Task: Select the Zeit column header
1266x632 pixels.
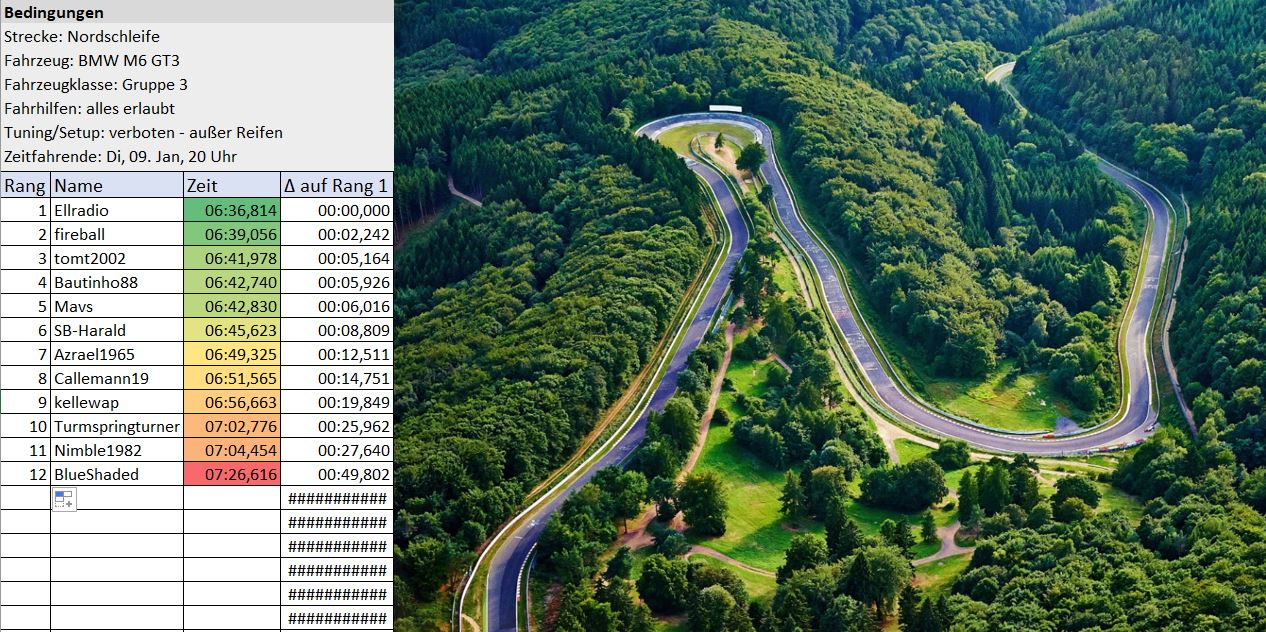Action: (x=232, y=185)
